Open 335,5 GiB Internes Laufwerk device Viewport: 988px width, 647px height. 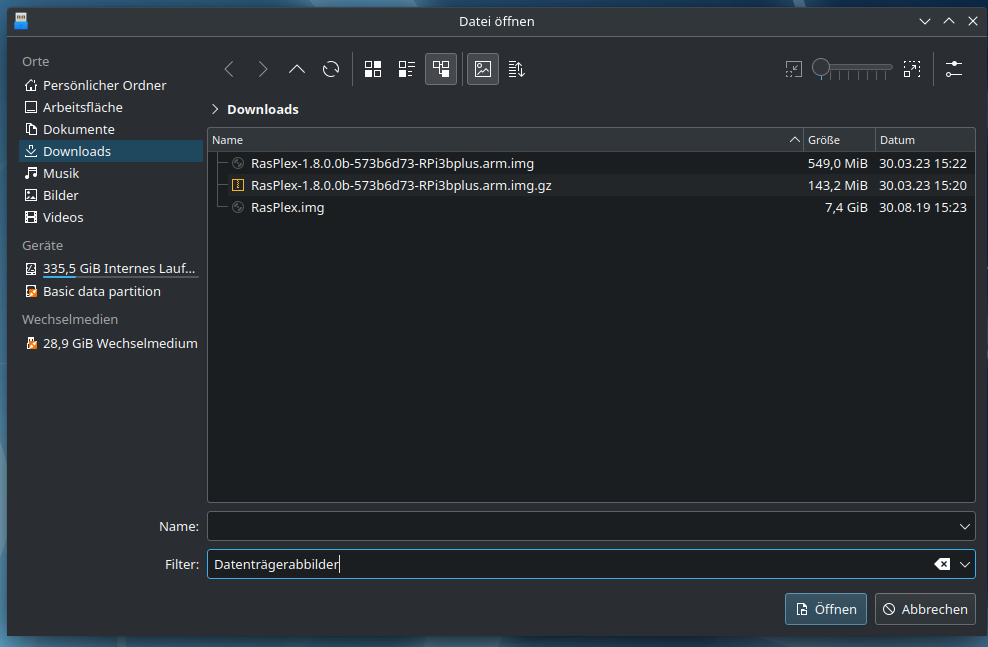point(112,269)
